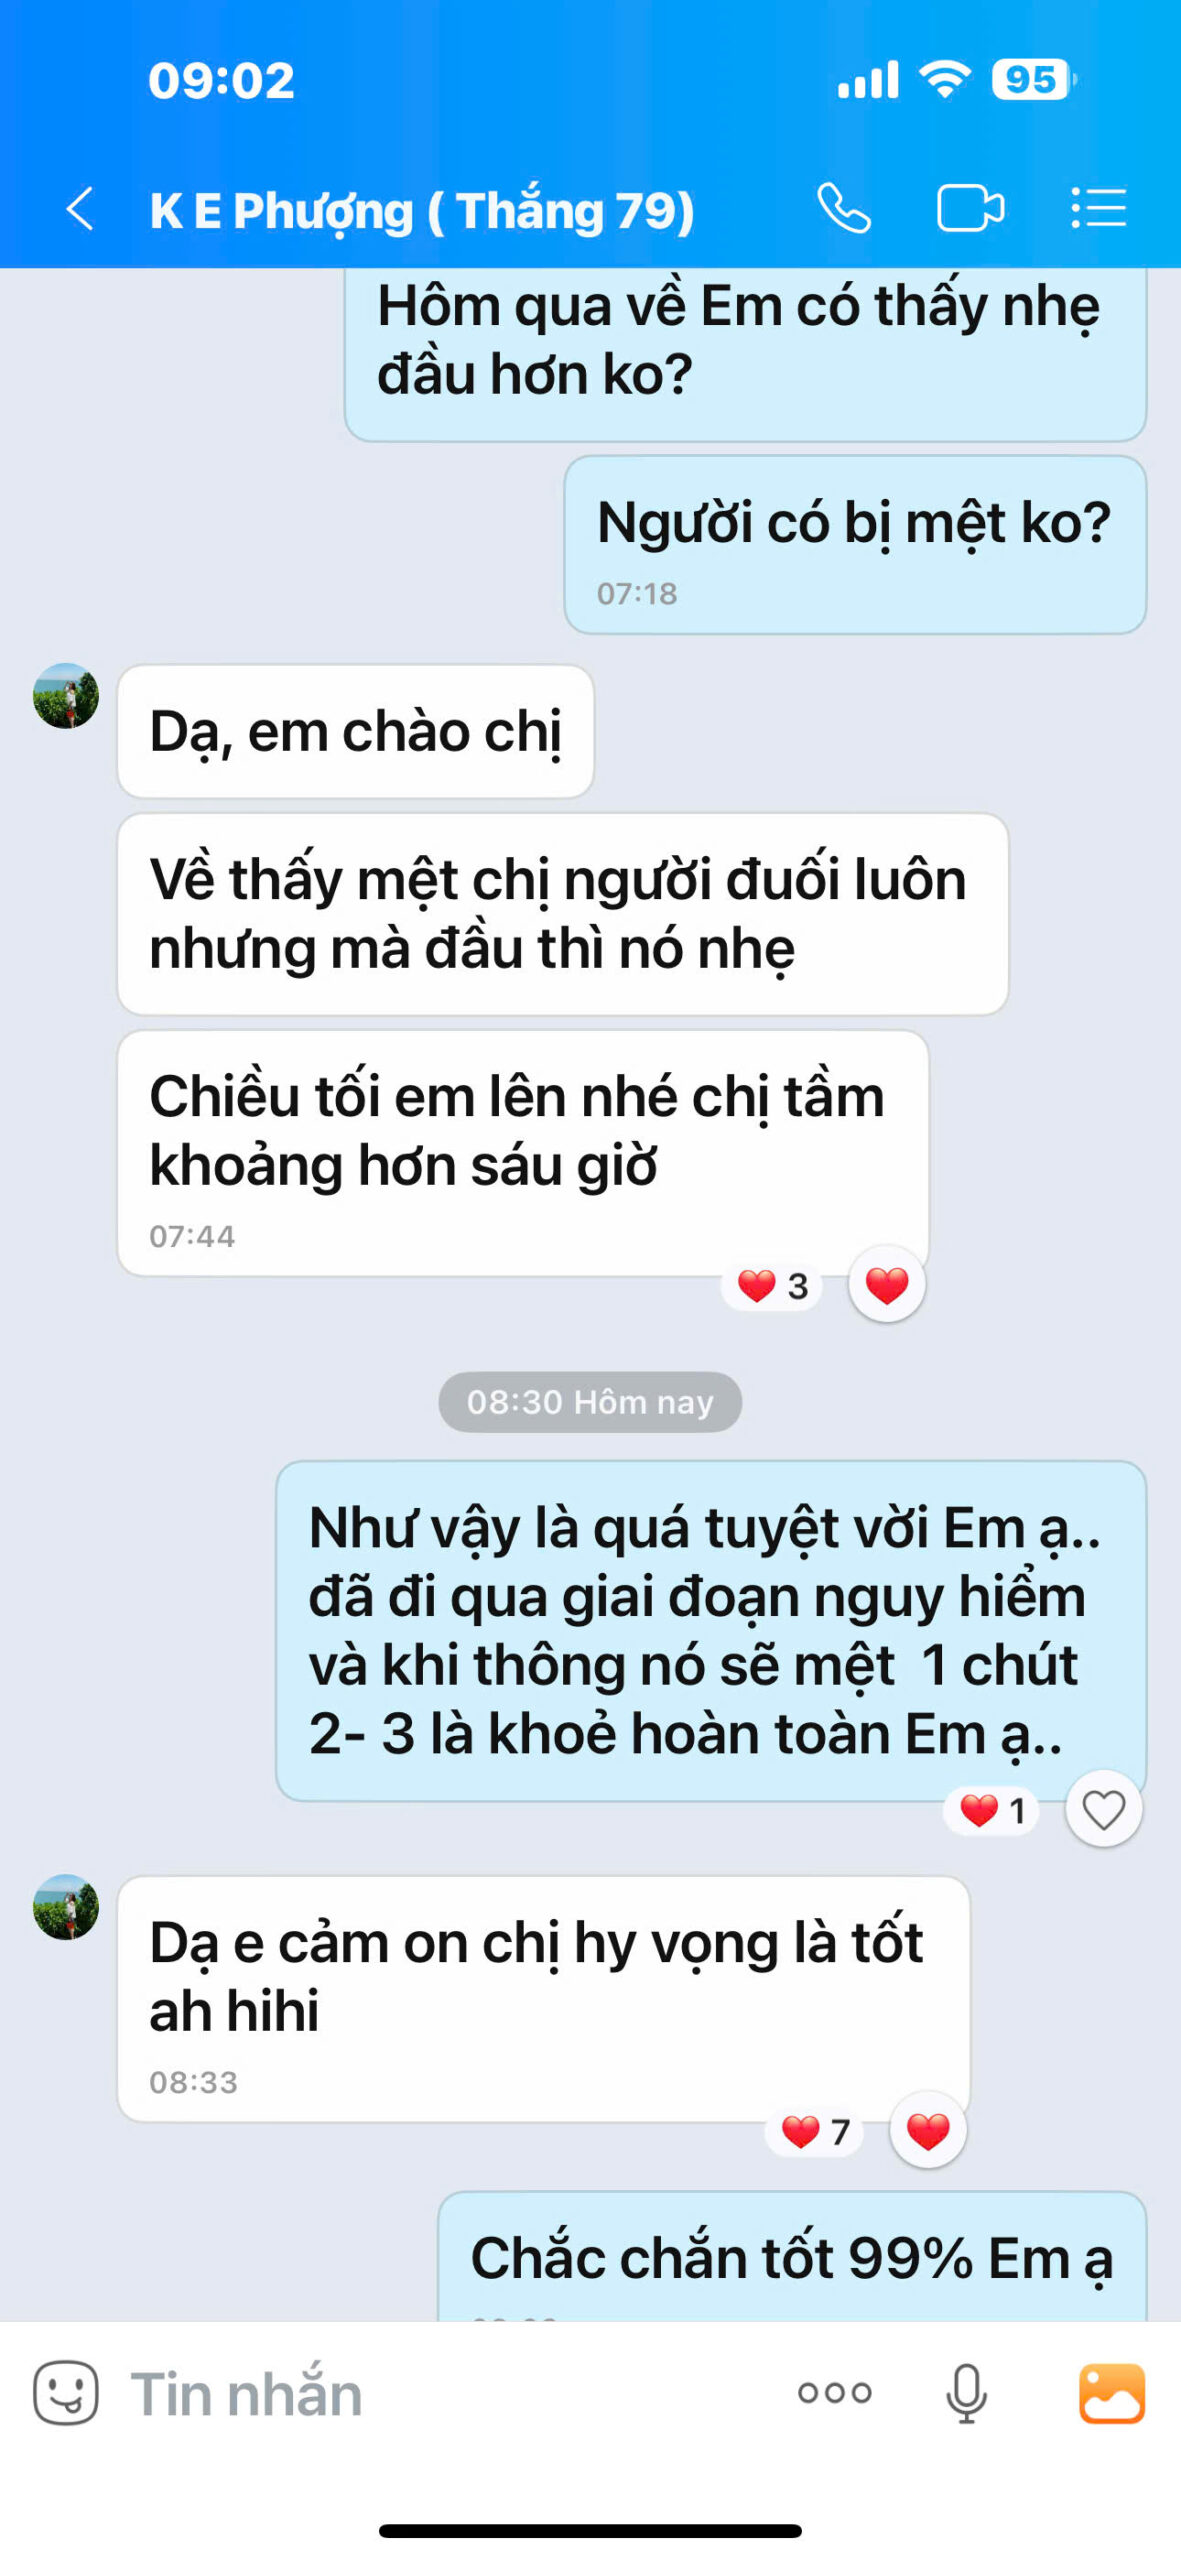1181x2560 pixels.
Task: Open more options three-dots in input bar
Action: click(834, 2393)
